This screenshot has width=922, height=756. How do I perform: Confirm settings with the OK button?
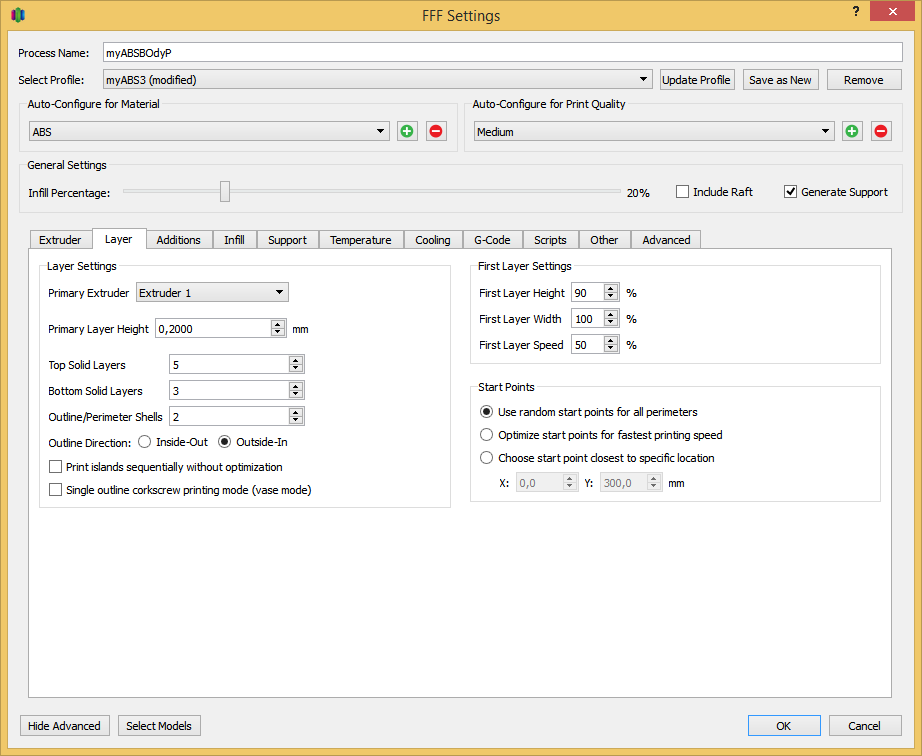(x=784, y=725)
